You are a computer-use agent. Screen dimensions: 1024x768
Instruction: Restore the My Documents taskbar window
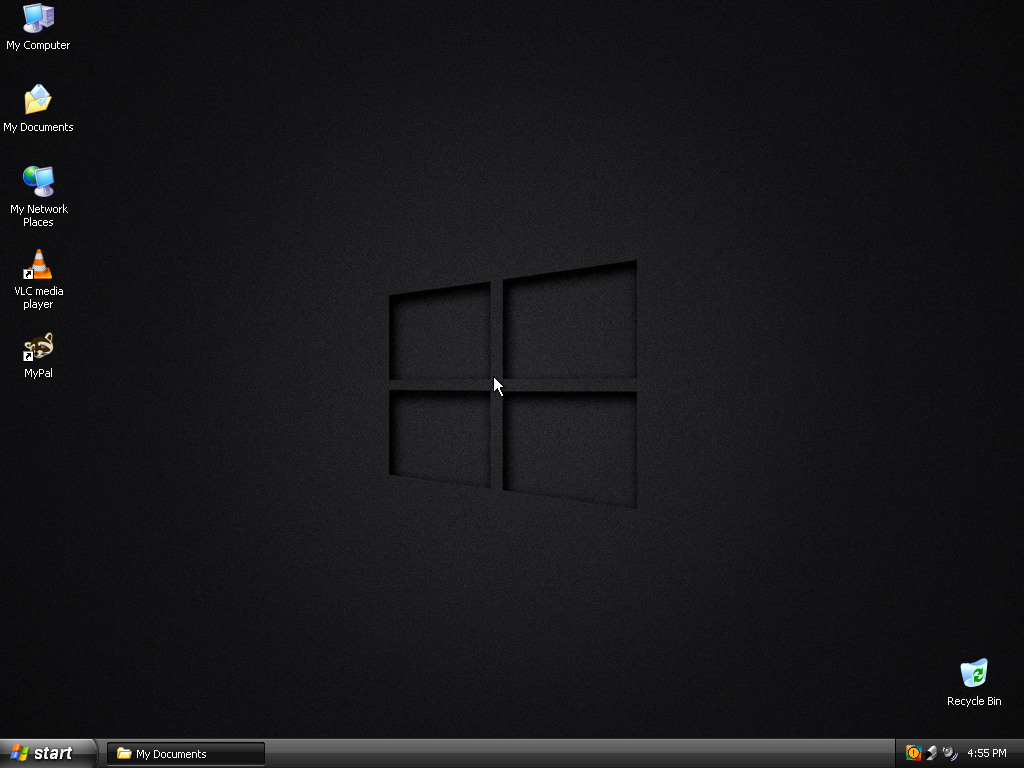click(x=186, y=754)
